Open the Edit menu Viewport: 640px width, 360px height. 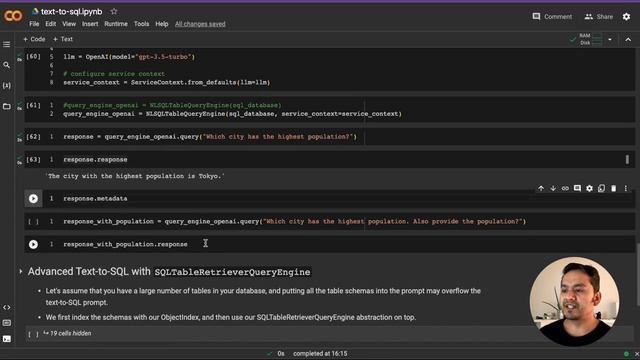51,24
